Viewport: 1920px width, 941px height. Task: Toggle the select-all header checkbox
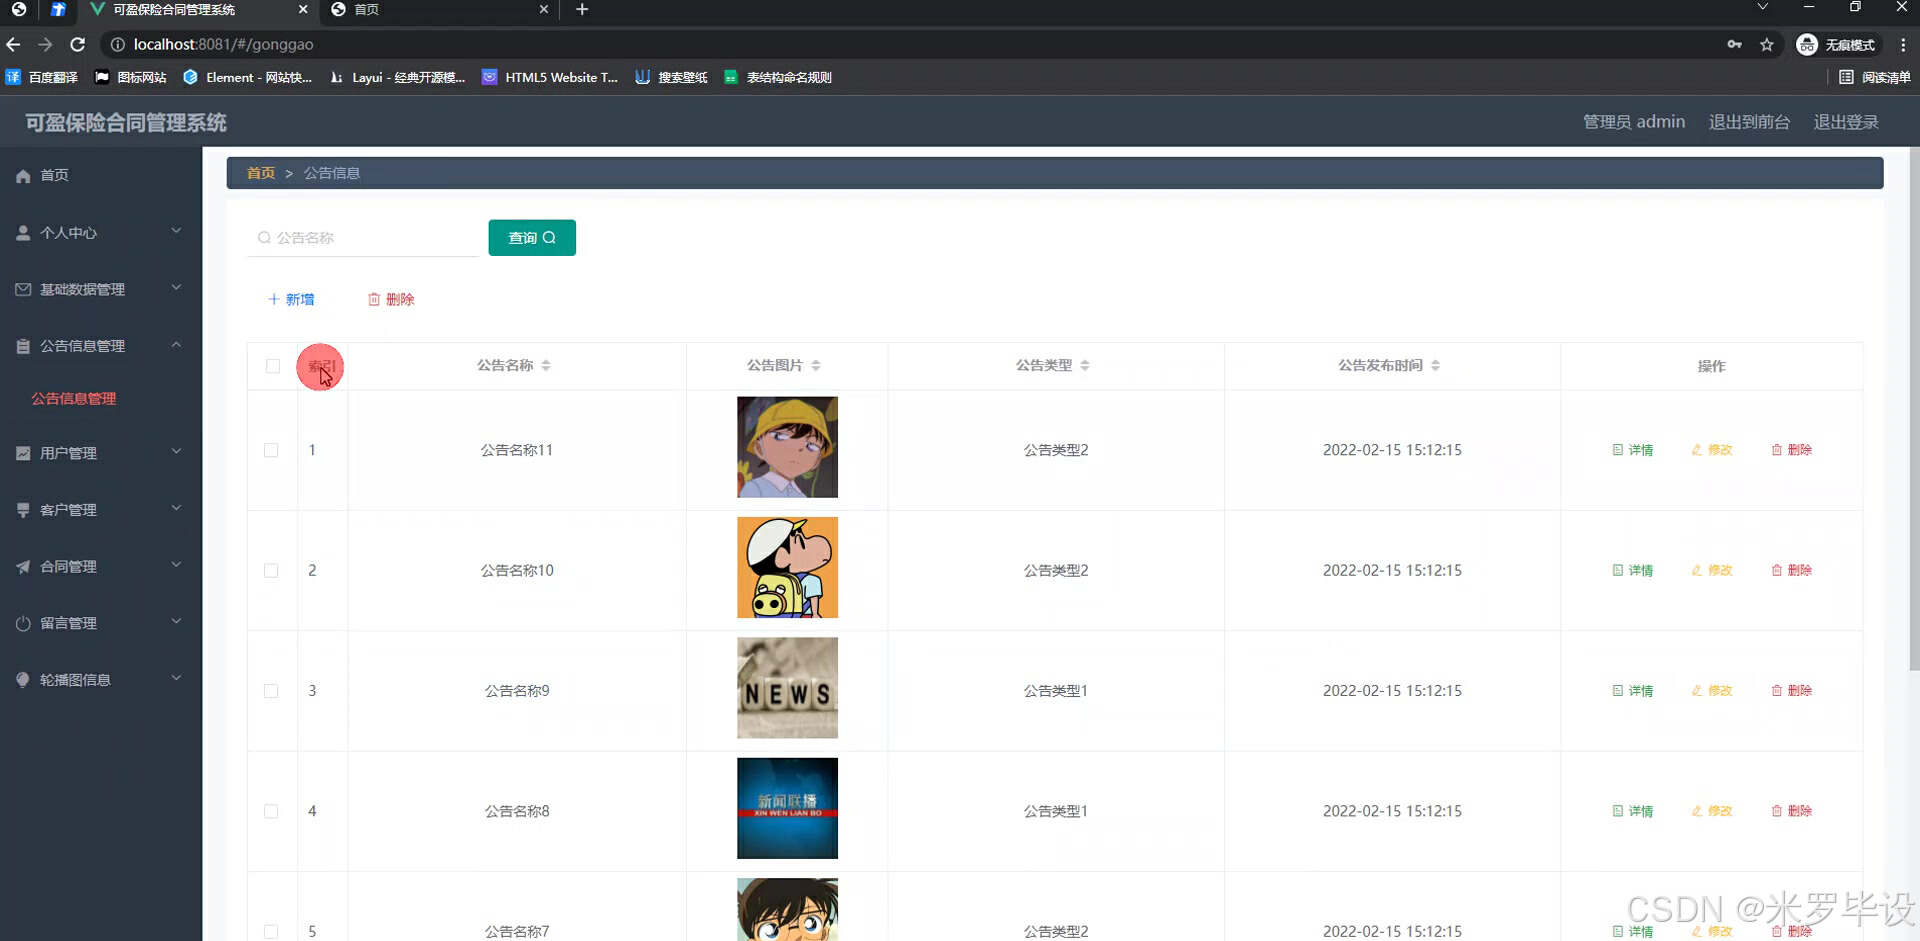click(x=272, y=366)
